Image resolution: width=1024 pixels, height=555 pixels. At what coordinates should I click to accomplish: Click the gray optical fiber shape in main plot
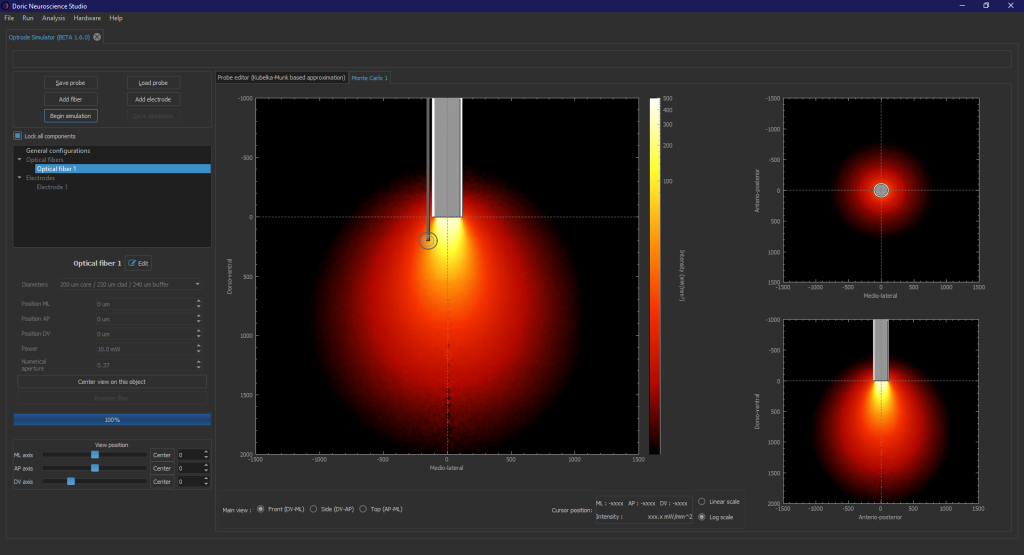pos(447,157)
